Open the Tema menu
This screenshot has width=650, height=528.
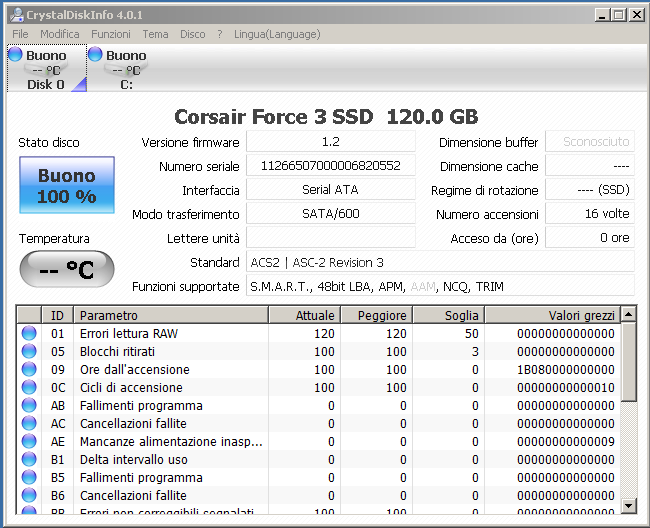click(155, 34)
